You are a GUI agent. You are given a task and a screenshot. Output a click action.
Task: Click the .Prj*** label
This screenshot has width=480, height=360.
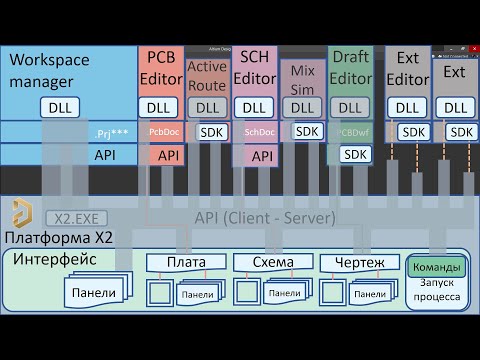[111, 134]
